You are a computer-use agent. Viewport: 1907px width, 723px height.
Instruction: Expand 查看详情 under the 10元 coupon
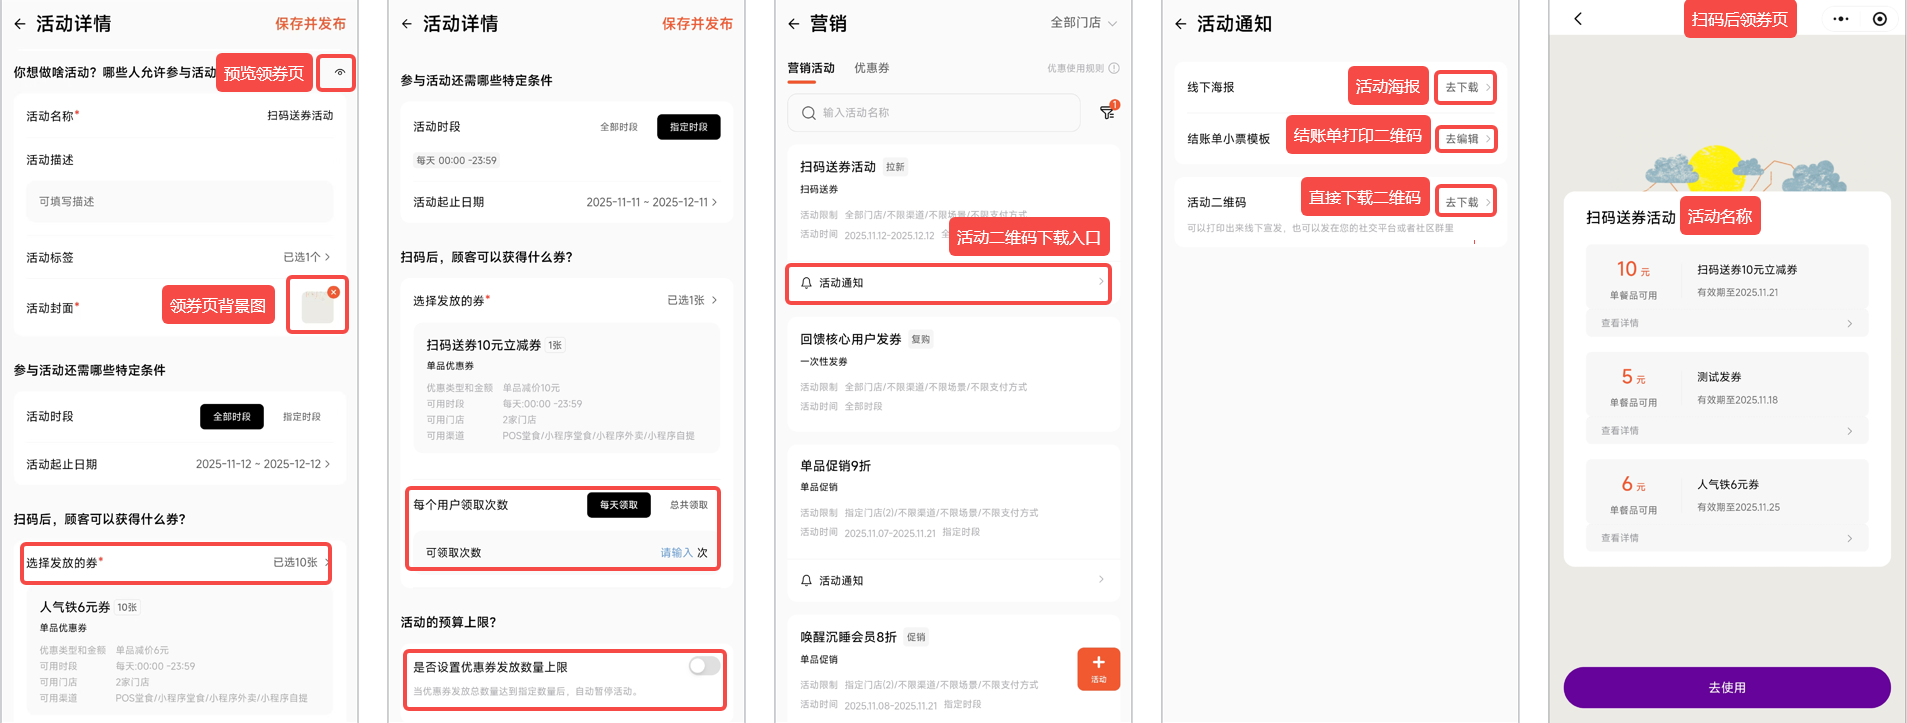1726,323
